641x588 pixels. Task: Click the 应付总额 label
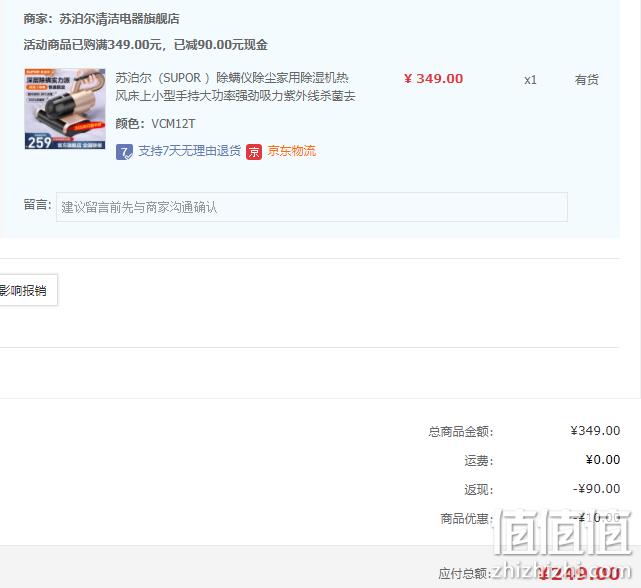465,573
